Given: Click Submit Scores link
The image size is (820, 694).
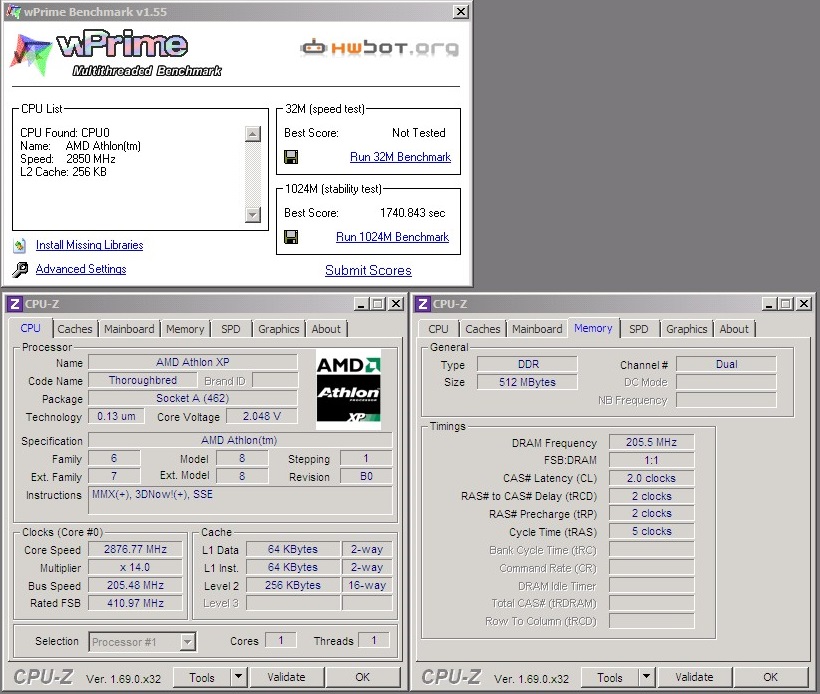Looking at the screenshot, I should click(x=368, y=270).
